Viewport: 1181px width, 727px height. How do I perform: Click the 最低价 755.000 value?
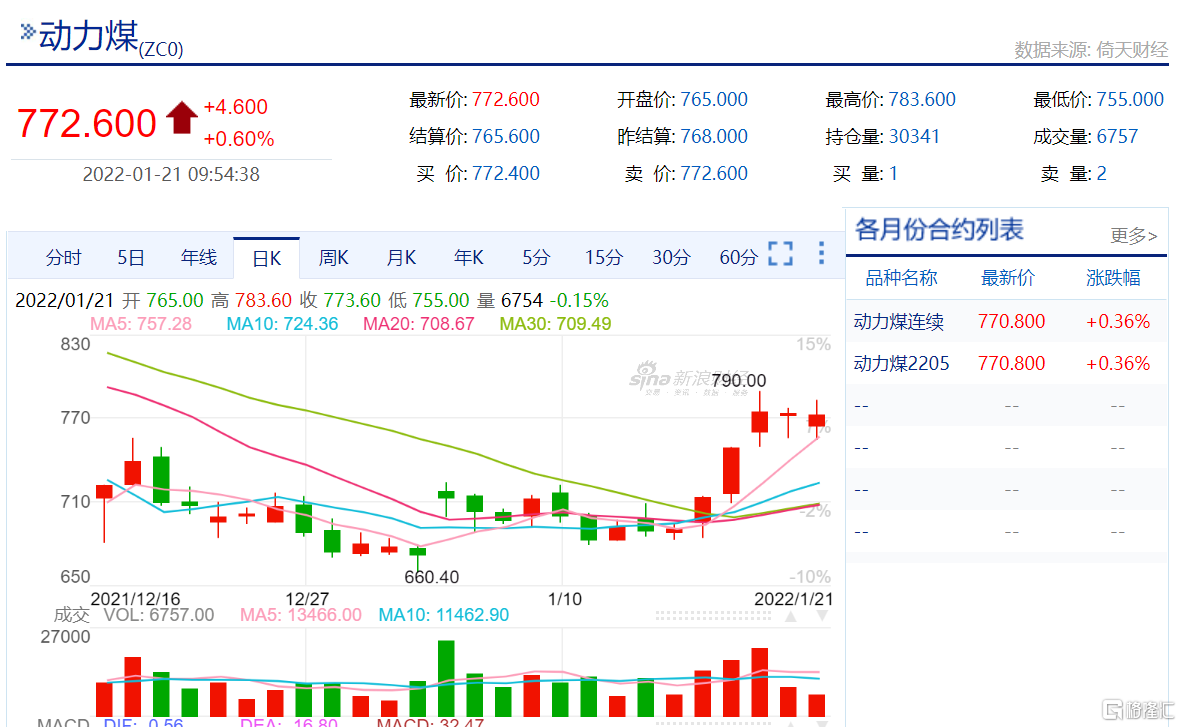point(1130,99)
